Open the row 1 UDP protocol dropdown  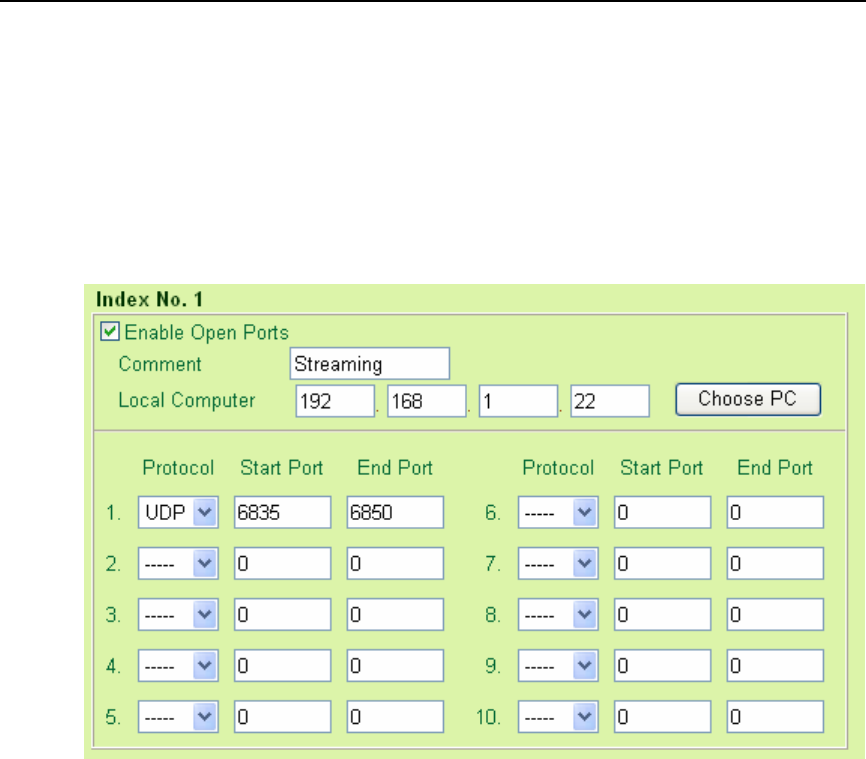(x=178, y=512)
